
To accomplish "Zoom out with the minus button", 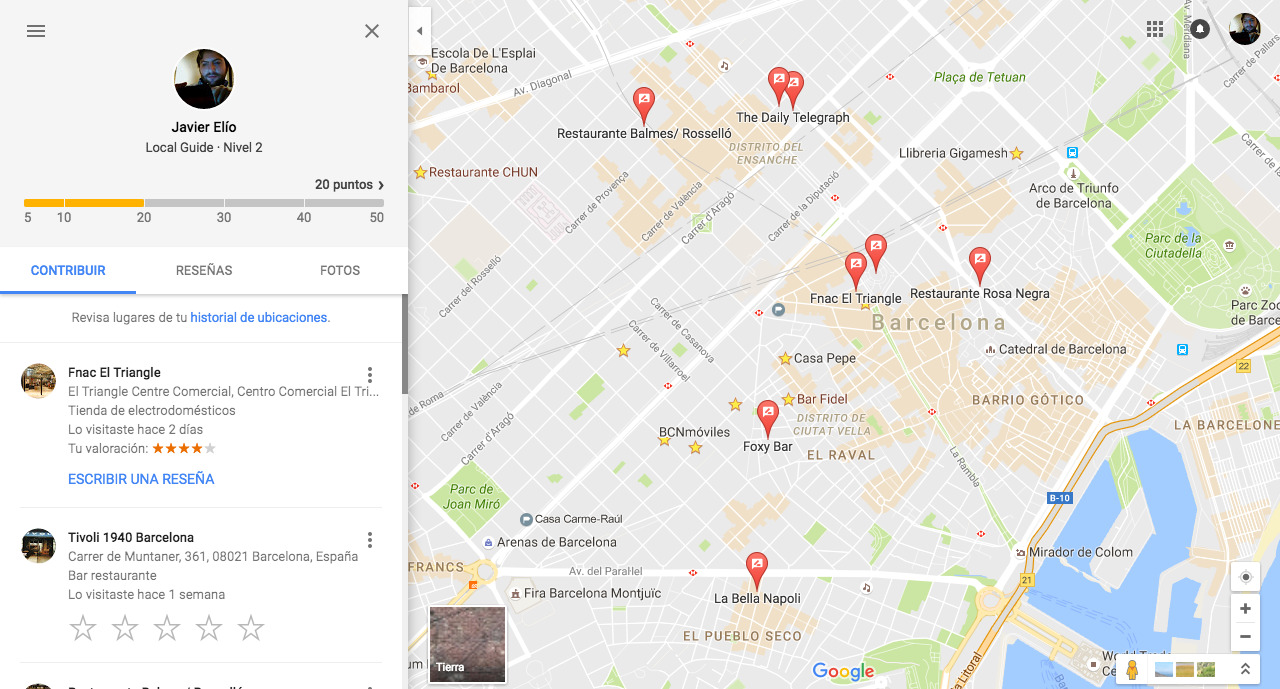I will [1245, 637].
